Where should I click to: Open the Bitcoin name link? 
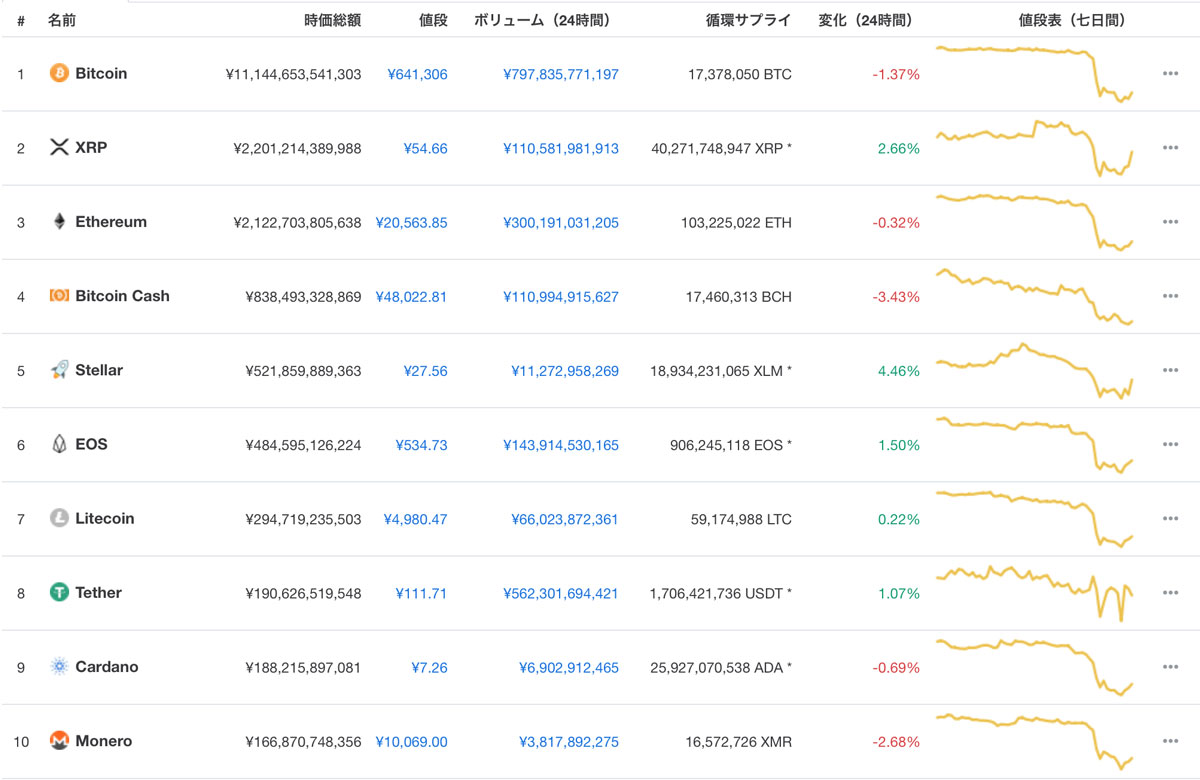[x=101, y=73]
